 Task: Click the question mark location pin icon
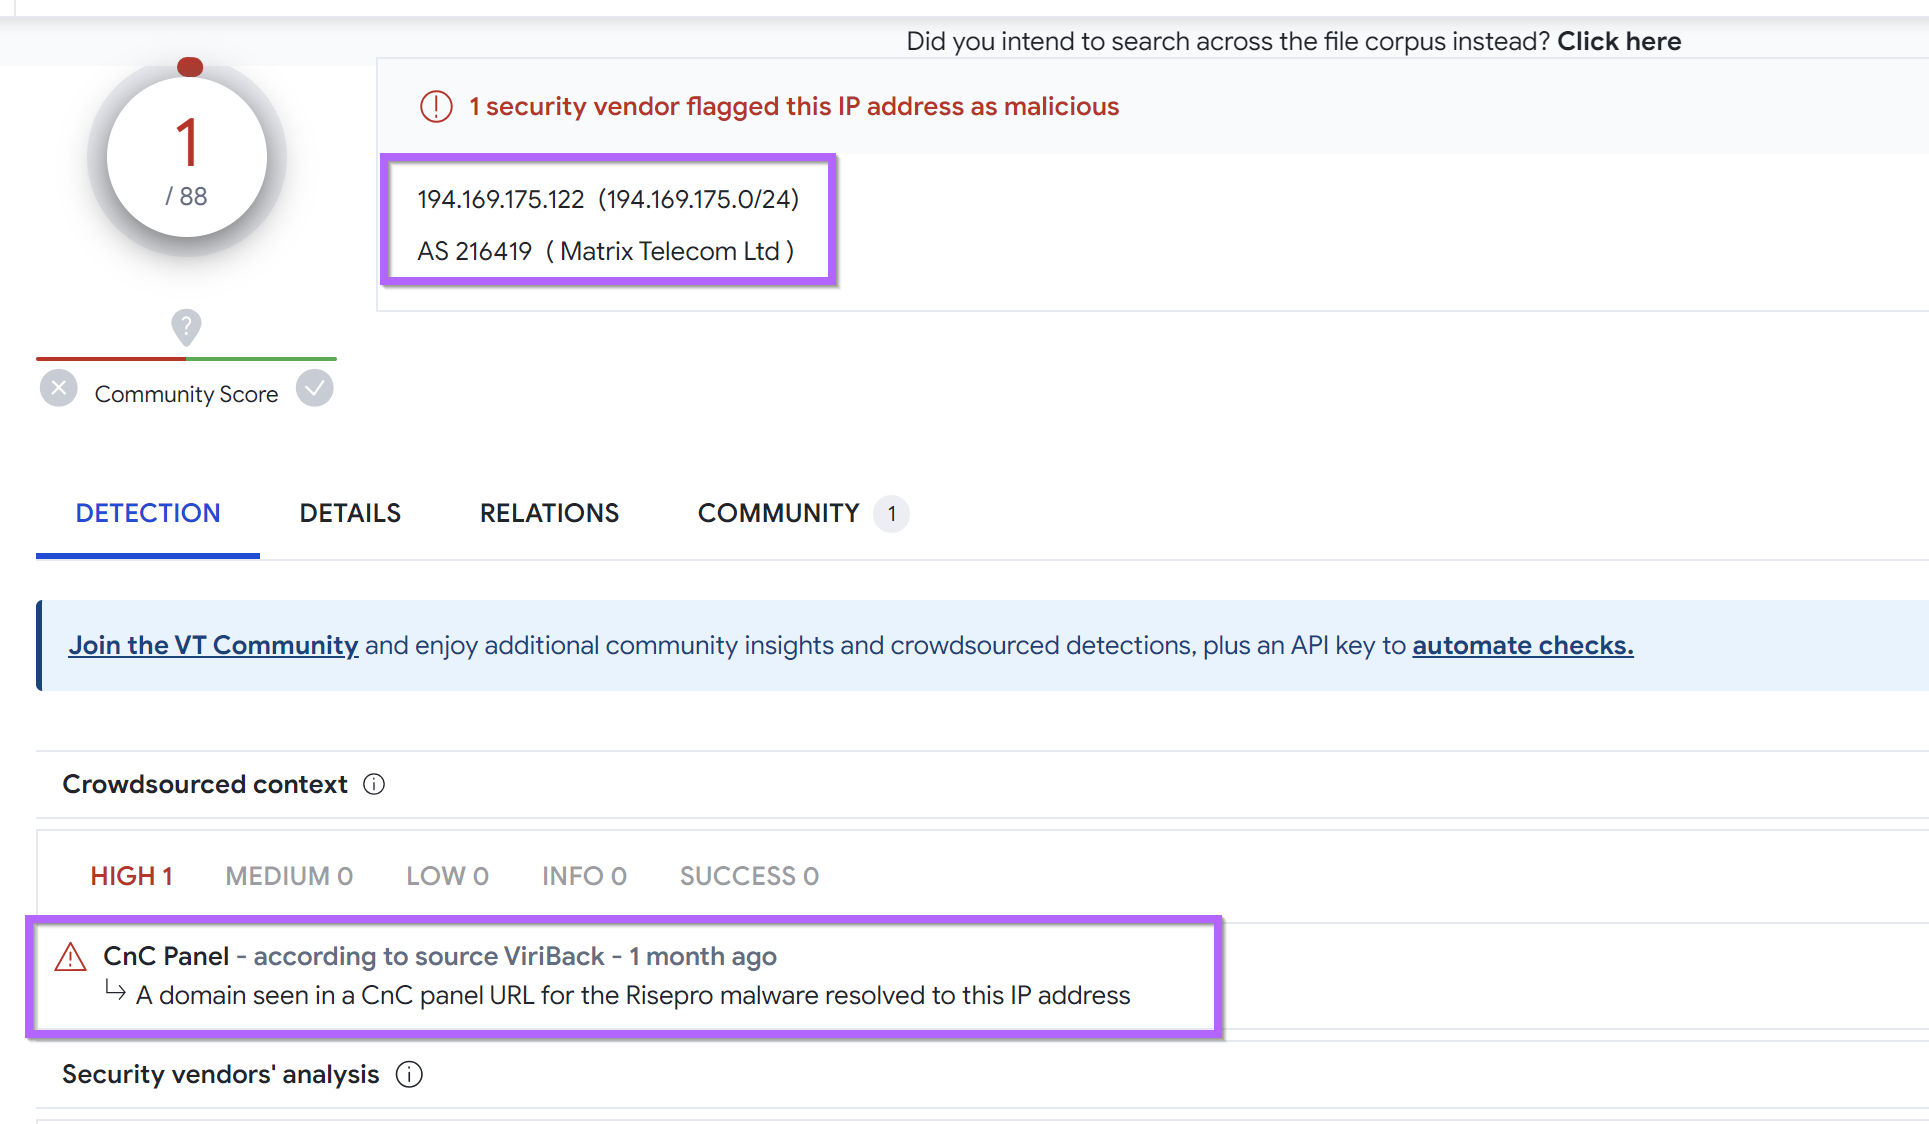pyautogui.click(x=186, y=326)
